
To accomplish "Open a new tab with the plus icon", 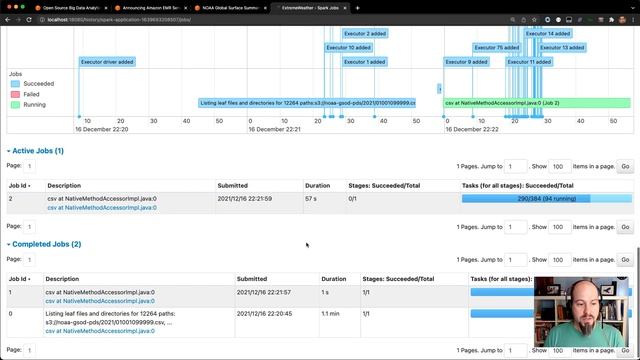I will point(358,8).
